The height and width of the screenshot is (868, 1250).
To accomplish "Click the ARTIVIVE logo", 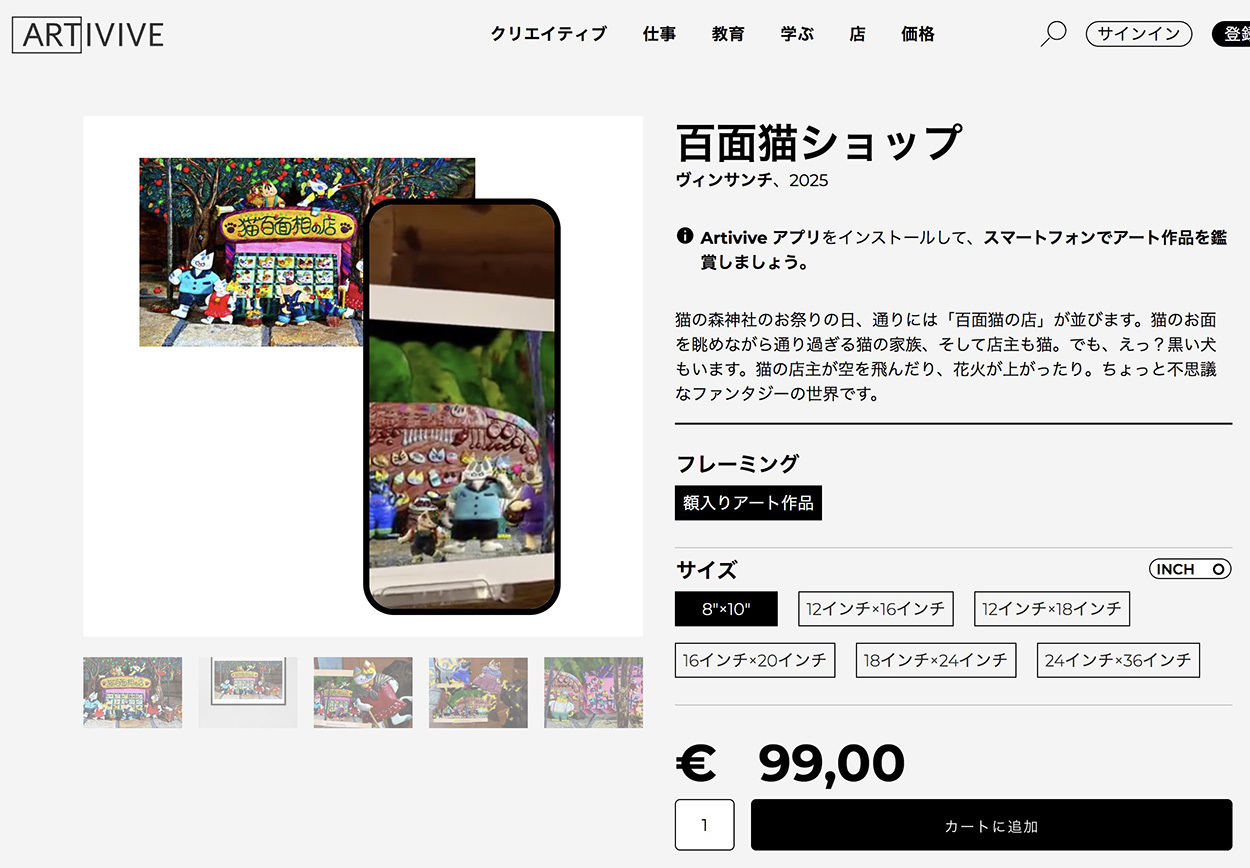I will [88, 35].
